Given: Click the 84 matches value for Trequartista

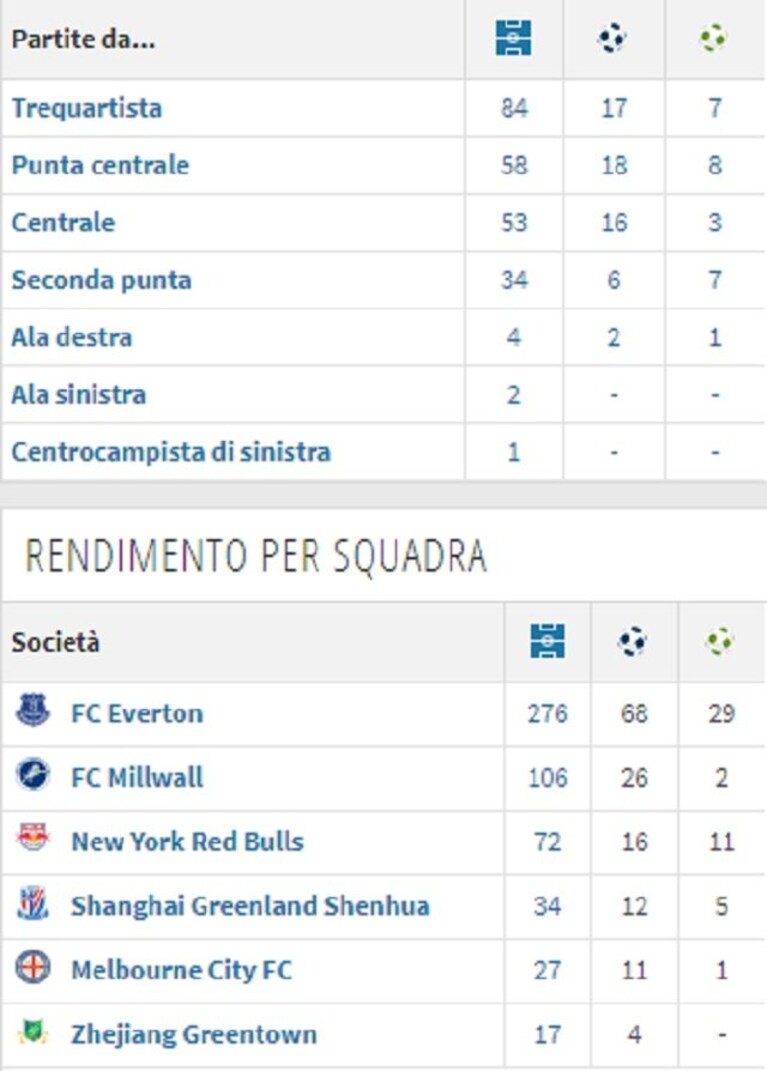Looking at the screenshot, I should pos(514,108).
